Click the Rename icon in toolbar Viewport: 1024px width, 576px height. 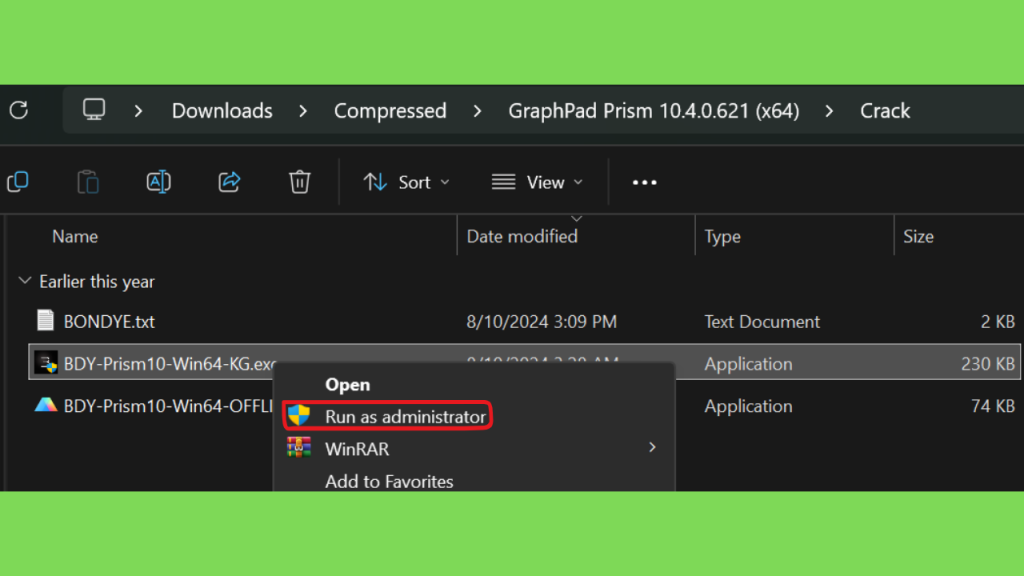[x=159, y=182]
